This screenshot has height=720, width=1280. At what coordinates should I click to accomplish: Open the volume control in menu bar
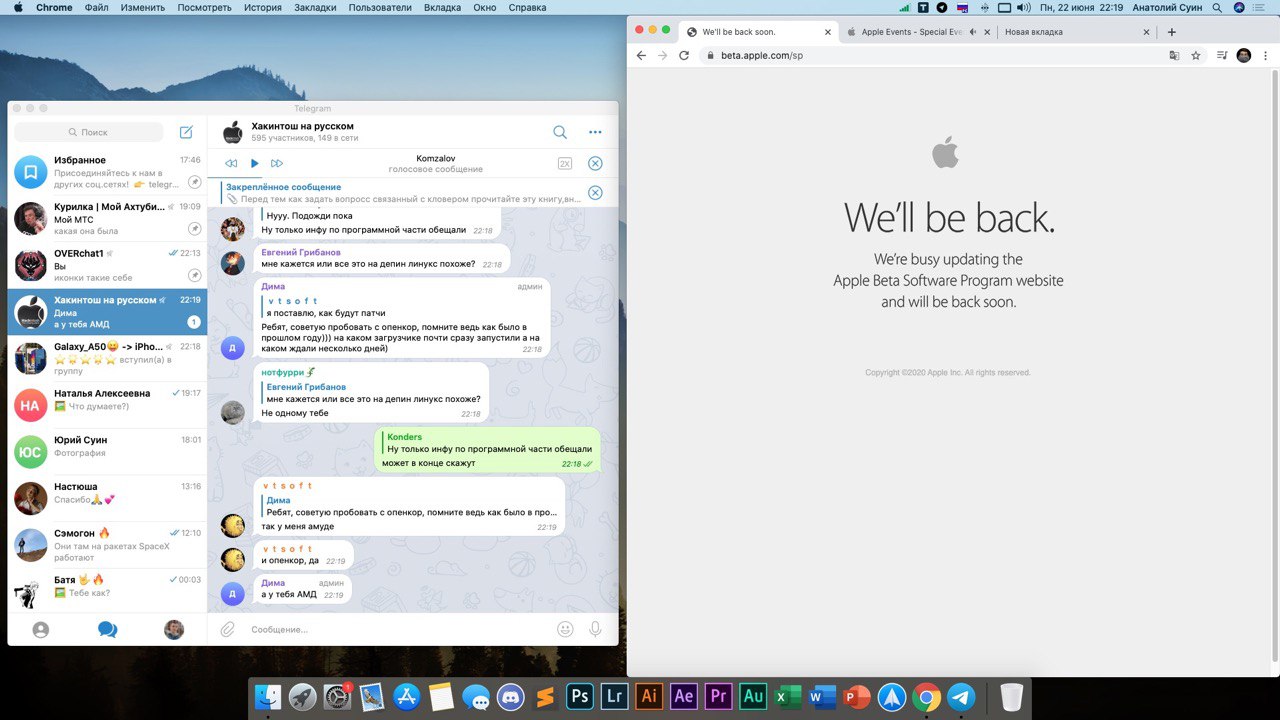[x=1024, y=7]
